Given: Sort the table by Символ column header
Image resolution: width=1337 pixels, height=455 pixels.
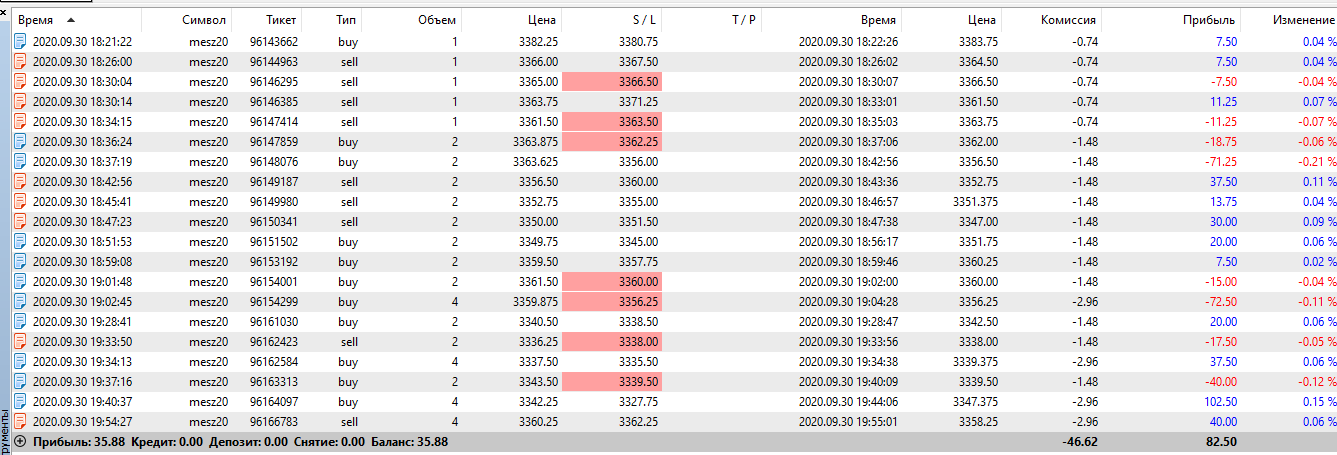Looking at the screenshot, I should [204, 19].
